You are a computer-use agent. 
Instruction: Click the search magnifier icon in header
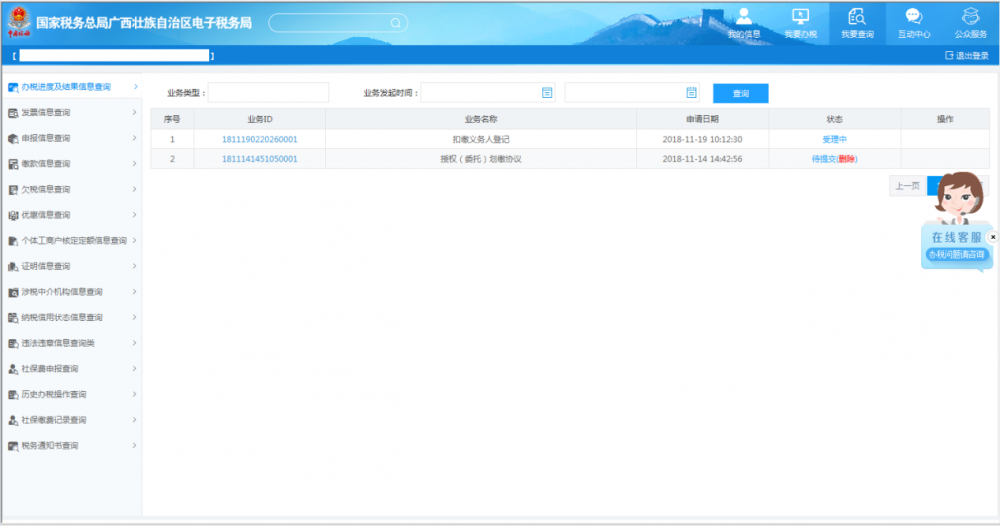[x=395, y=22]
